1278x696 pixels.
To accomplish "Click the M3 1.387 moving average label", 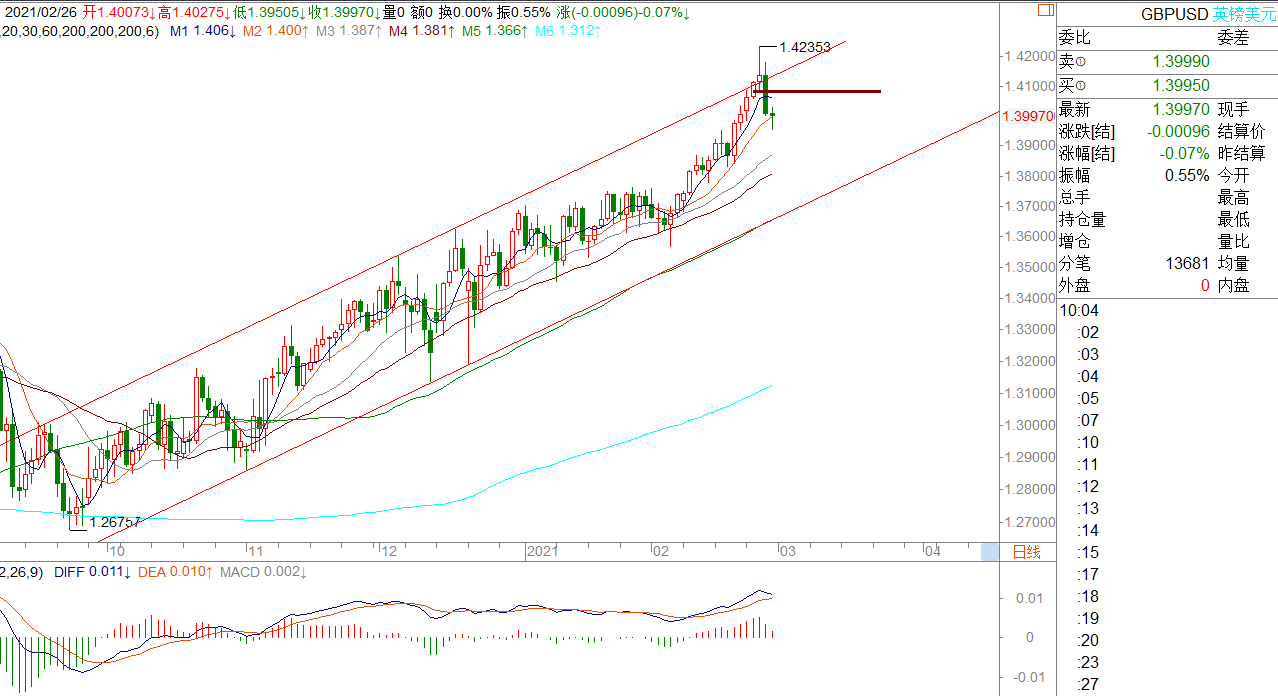I will pos(348,32).
